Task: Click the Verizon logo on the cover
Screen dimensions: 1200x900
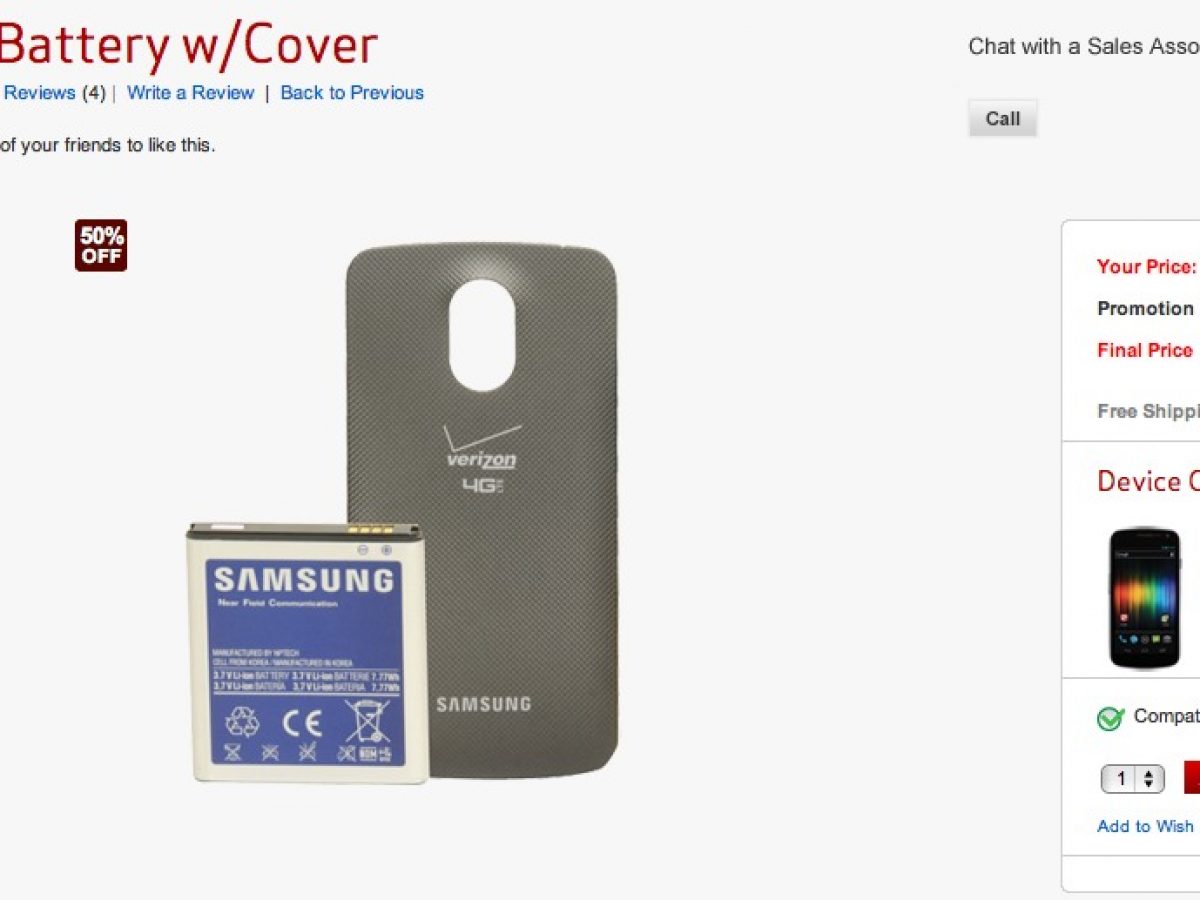Action: click(481, 448)
